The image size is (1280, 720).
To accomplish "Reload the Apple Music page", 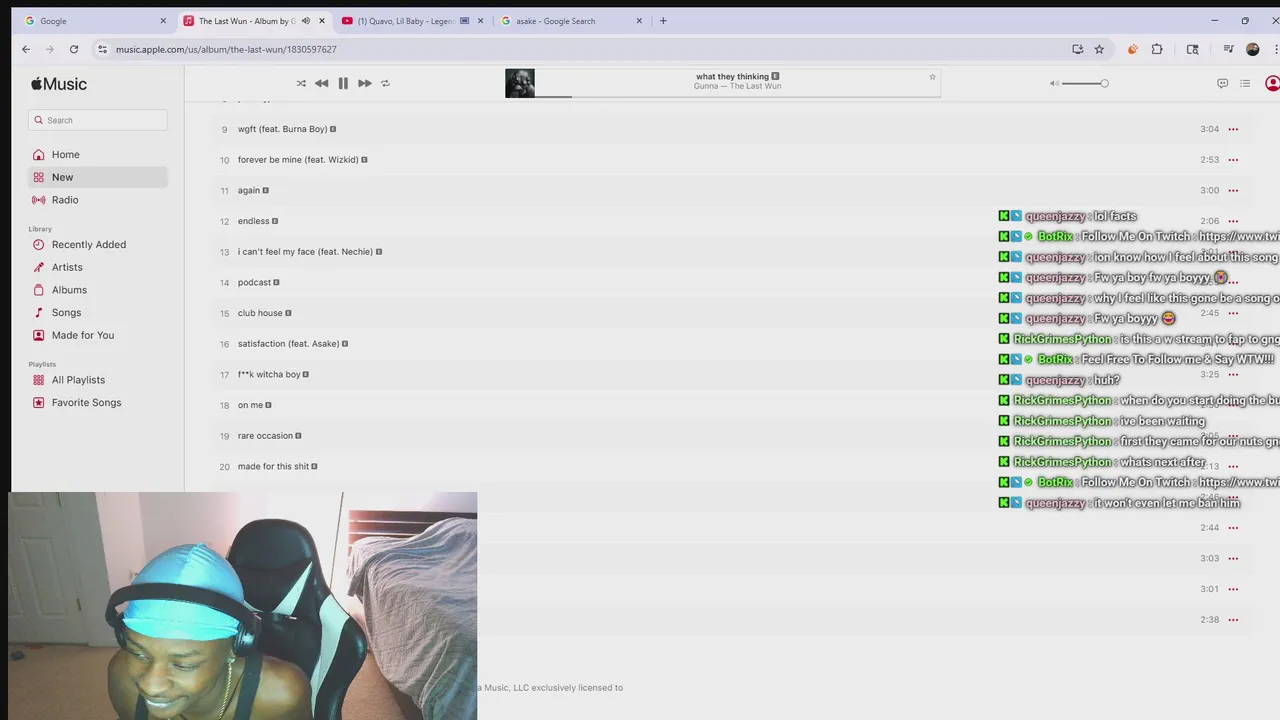I will click(74, 49).
